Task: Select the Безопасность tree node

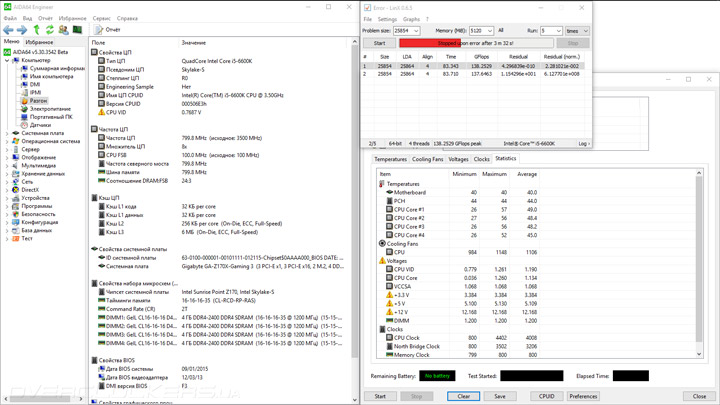Action: (x=38, y=214)
